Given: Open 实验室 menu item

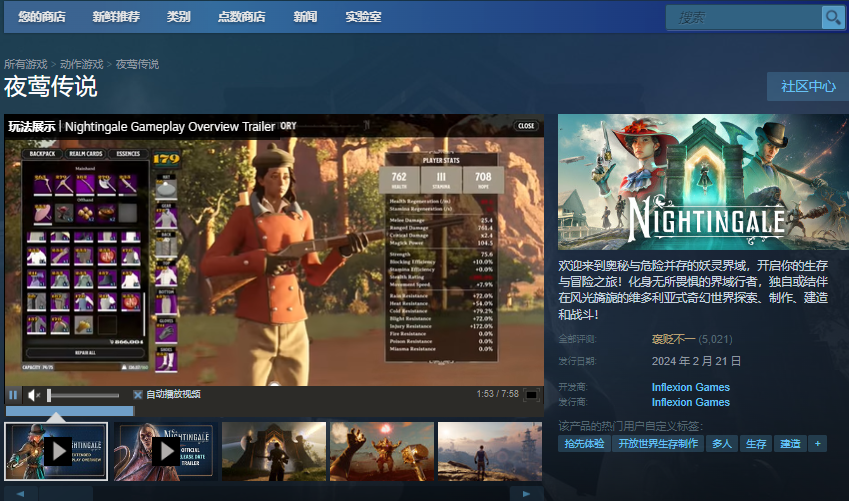Looking at the screenshot, I should [363, 17].
